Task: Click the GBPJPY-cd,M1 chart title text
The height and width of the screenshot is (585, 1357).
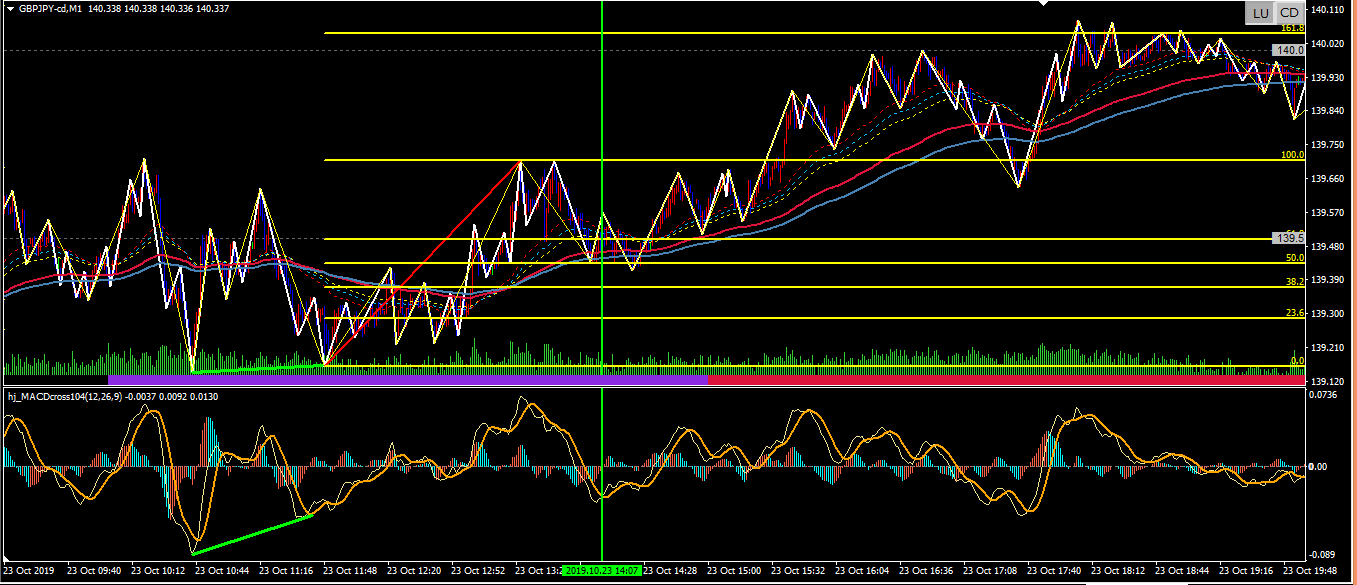Action: [48, 8]
